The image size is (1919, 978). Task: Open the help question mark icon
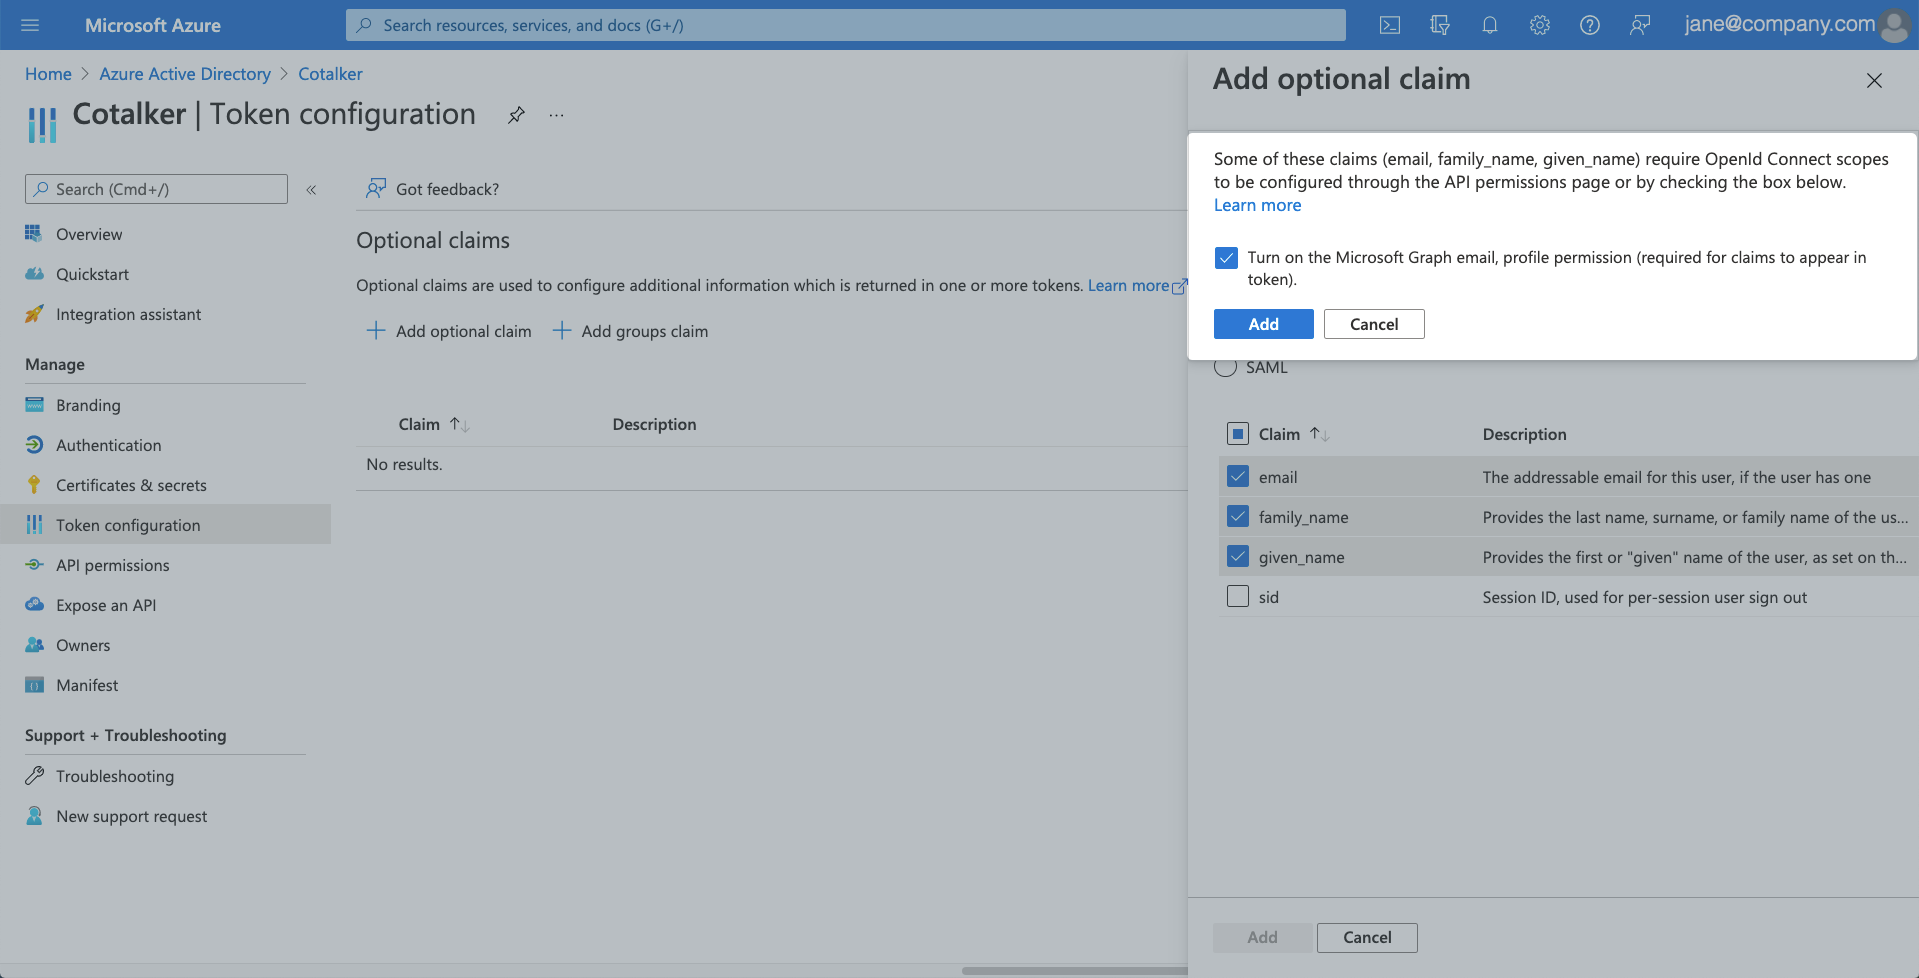click(1590, 25)
